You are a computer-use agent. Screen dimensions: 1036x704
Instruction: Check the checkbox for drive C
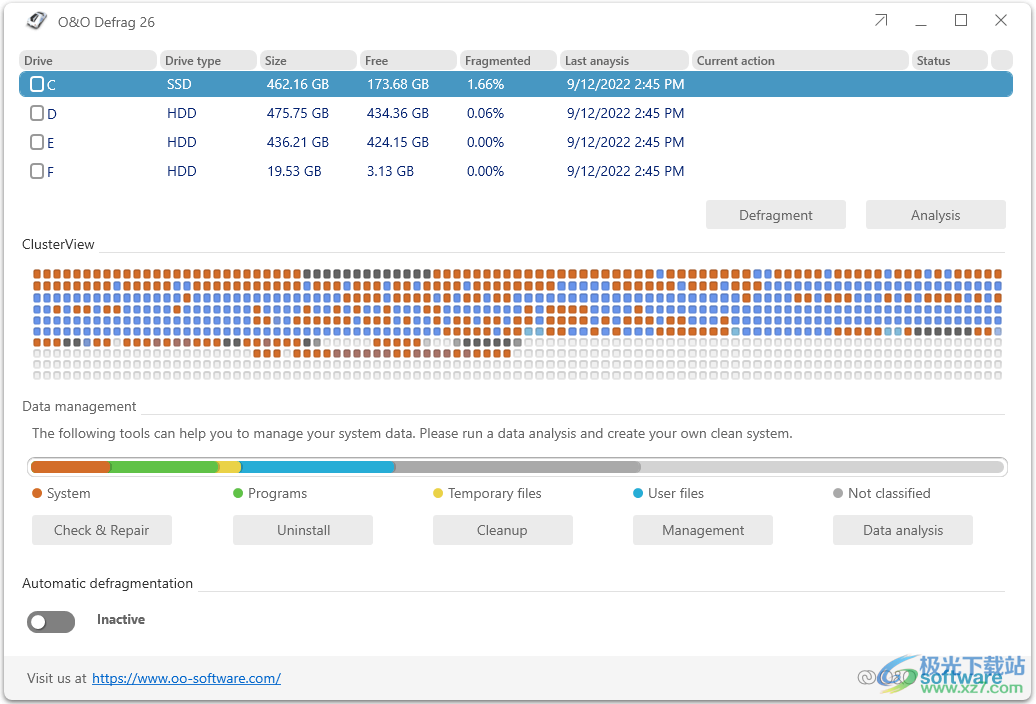tap(37, 84)
